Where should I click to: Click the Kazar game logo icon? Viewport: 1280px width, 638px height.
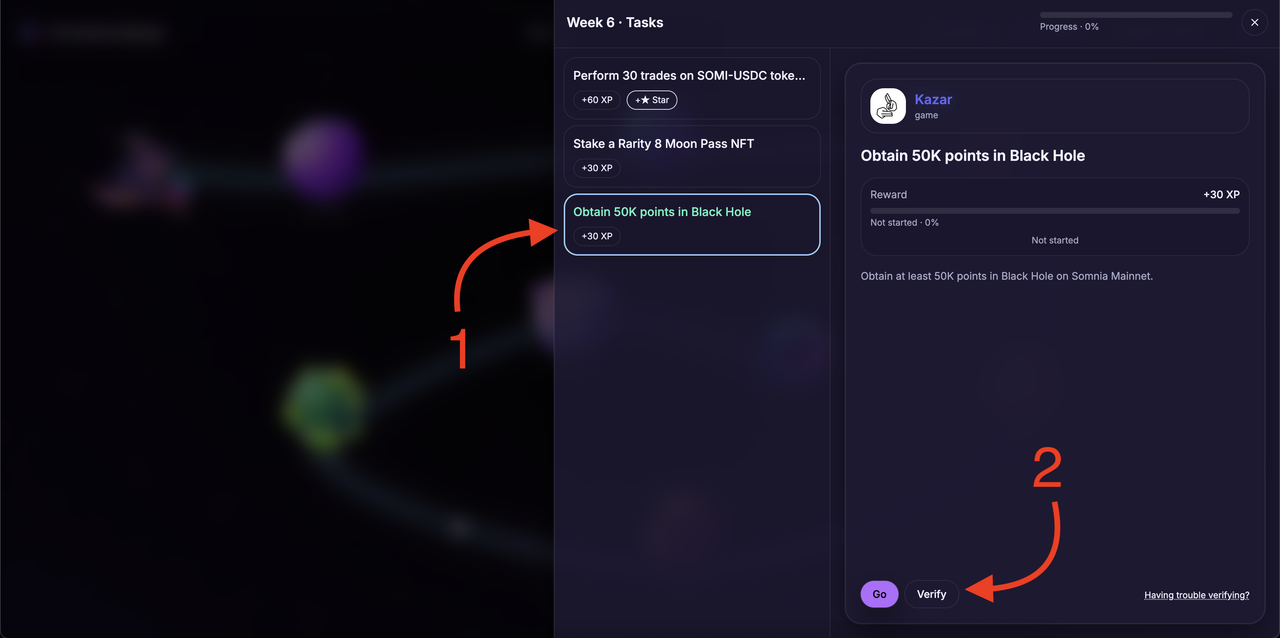click(x=888, y=106)
